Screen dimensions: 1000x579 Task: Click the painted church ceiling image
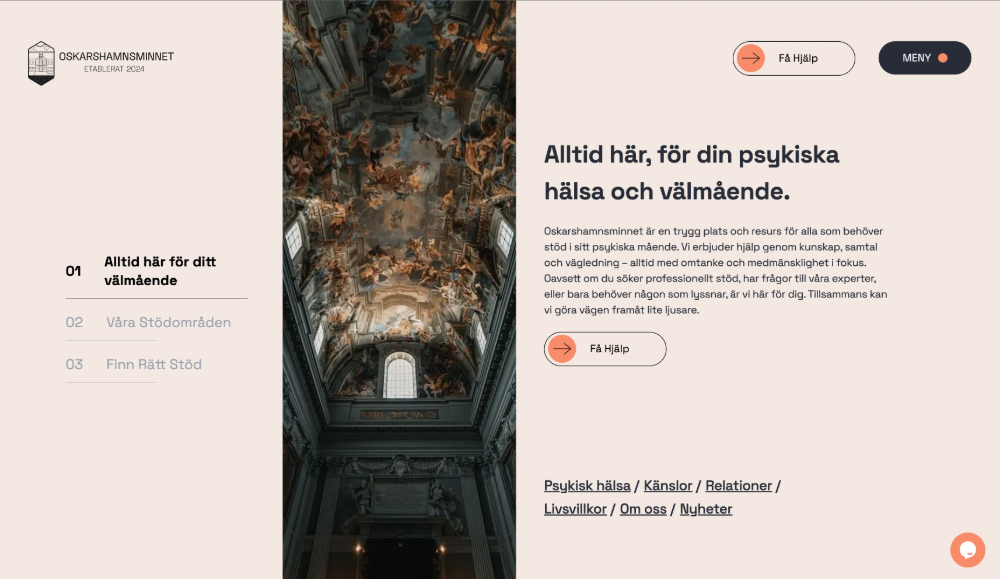tap(399, 290)
